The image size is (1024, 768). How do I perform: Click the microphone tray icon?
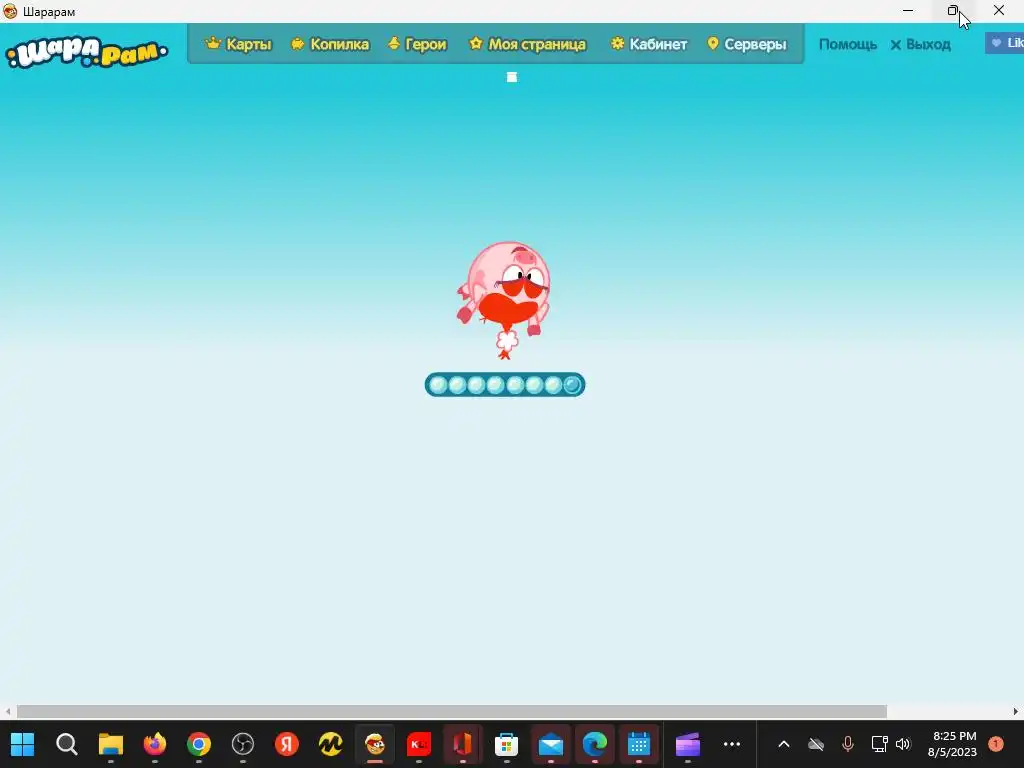pos(848,744)
